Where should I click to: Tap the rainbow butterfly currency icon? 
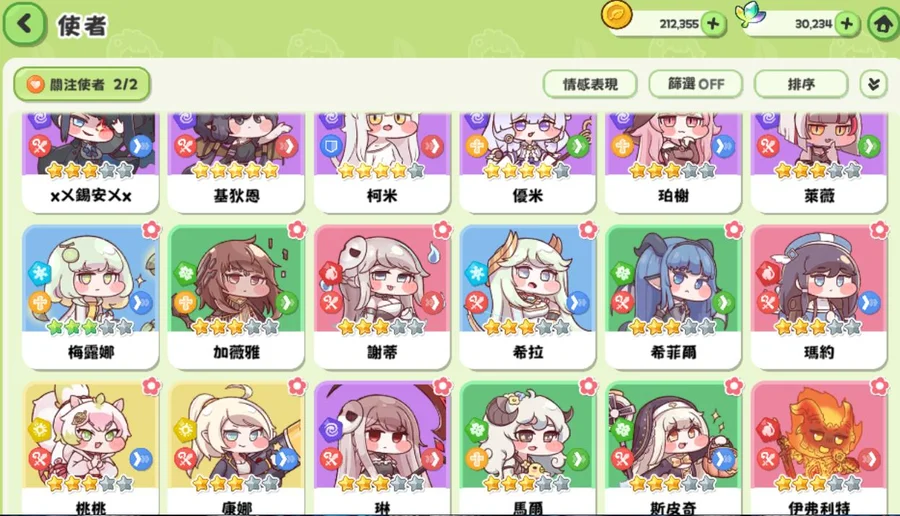pyautogui.click(x=751, y=14)
